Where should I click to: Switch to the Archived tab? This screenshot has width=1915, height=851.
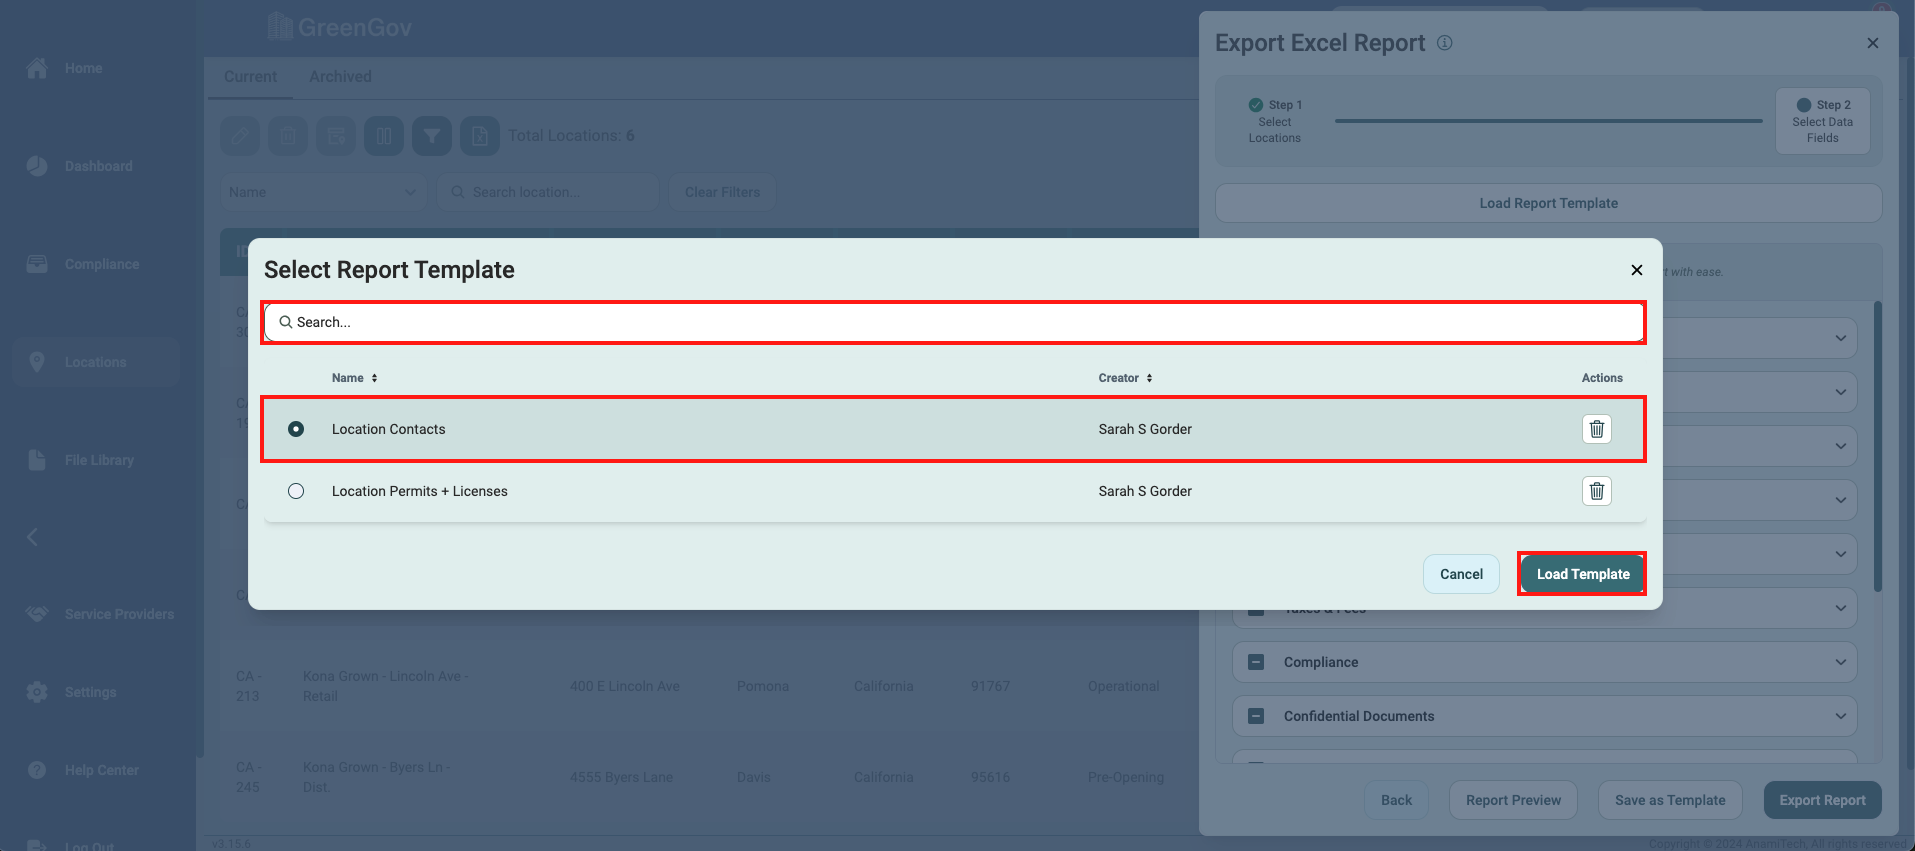click(x=340, y=77)
